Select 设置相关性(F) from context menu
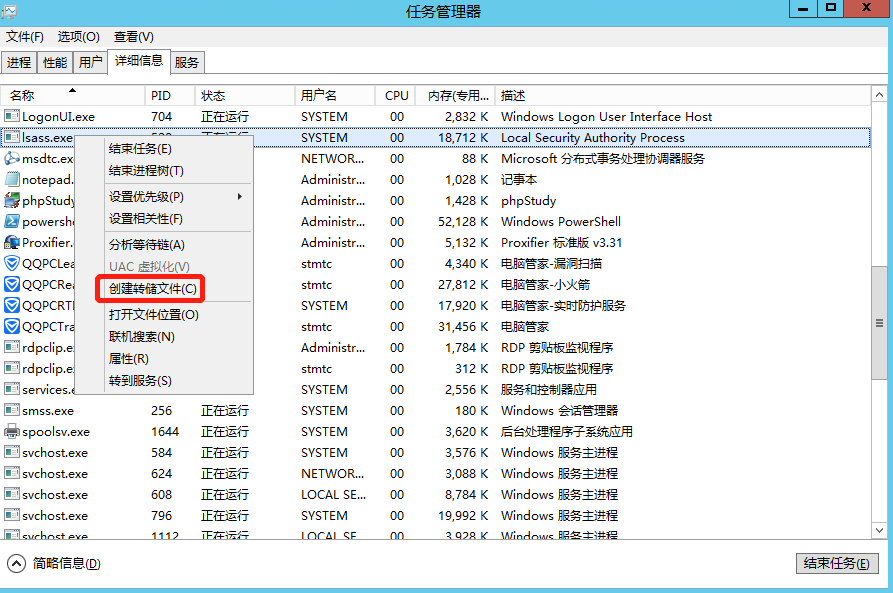The image size is (893, 593). (x=146, y=219)
